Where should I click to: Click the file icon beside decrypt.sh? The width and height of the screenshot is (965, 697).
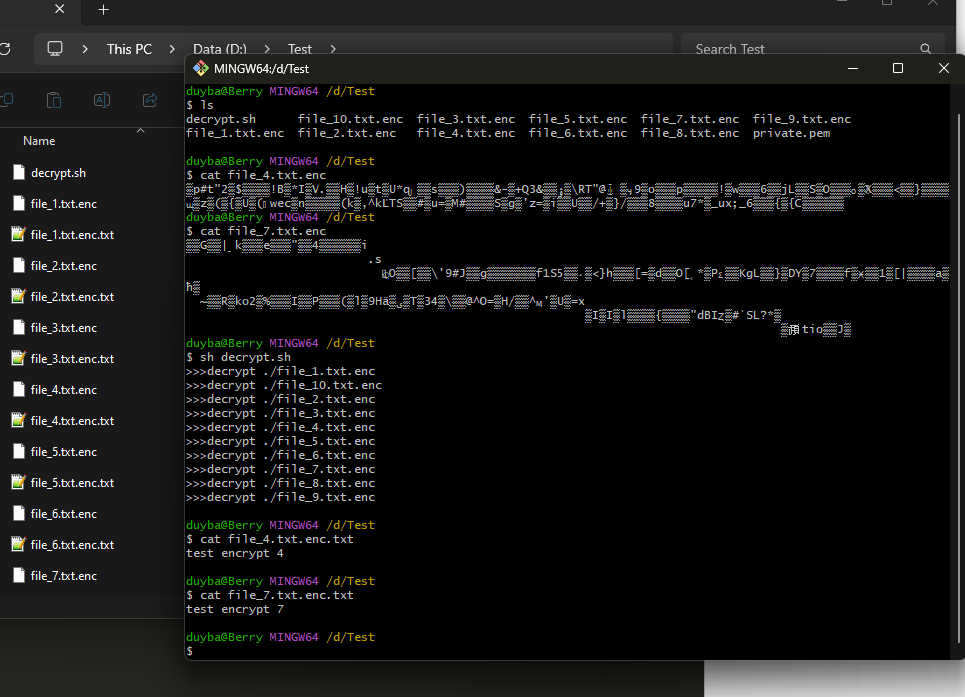19,173
